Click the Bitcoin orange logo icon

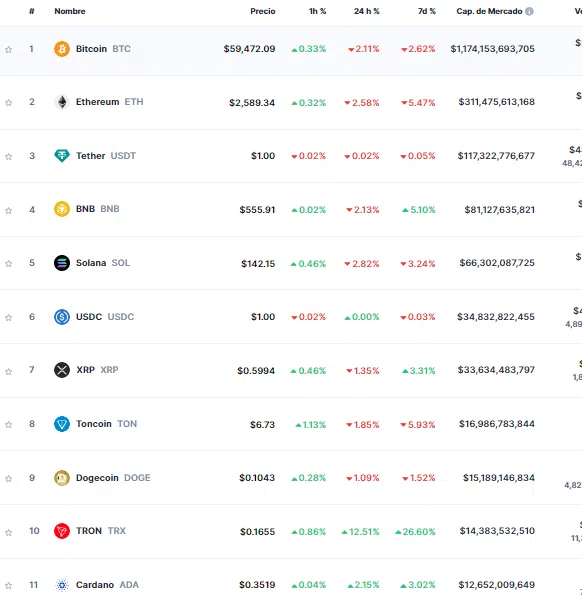(x=62, y=49)
